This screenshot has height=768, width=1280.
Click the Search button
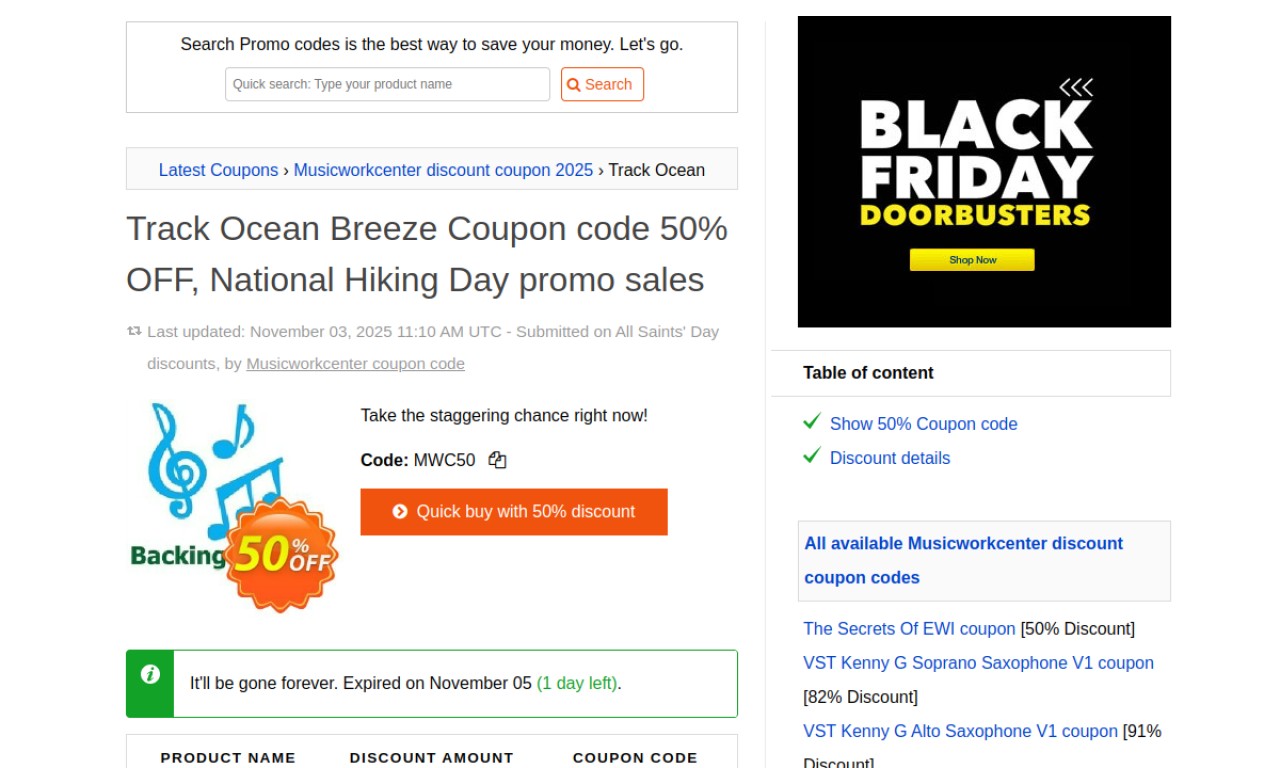(x=602, y=84)
